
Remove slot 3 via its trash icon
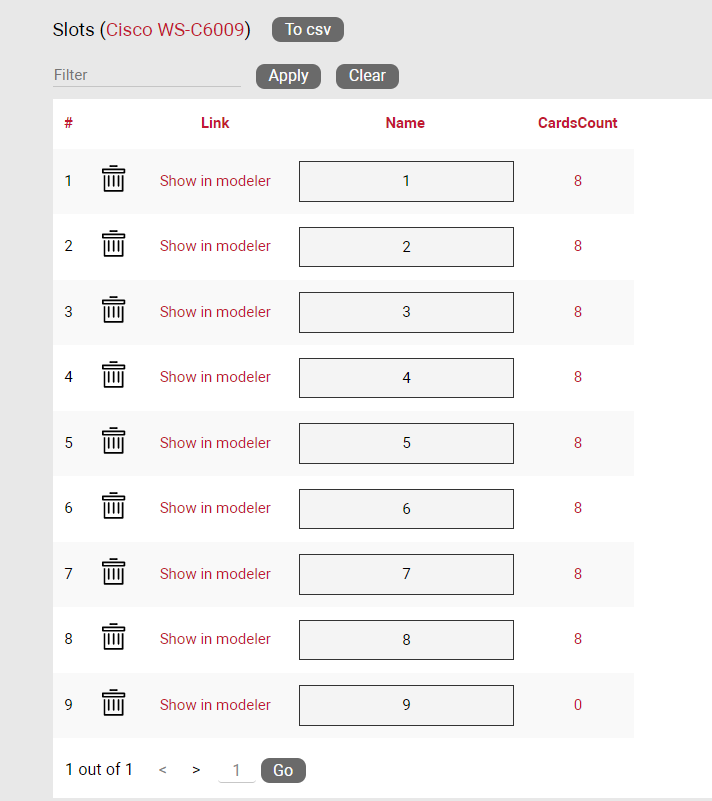point(114,311)
